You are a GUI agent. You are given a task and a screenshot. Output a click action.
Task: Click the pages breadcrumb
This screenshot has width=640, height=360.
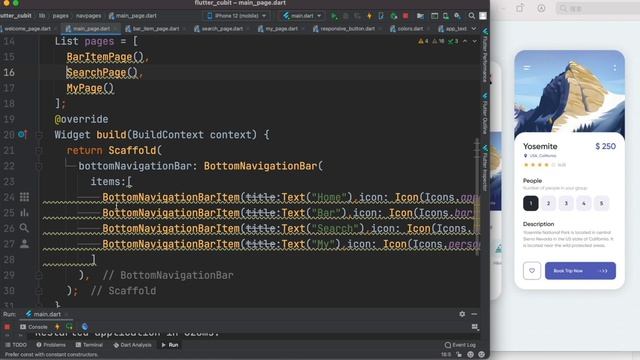(x=60, y=16)
